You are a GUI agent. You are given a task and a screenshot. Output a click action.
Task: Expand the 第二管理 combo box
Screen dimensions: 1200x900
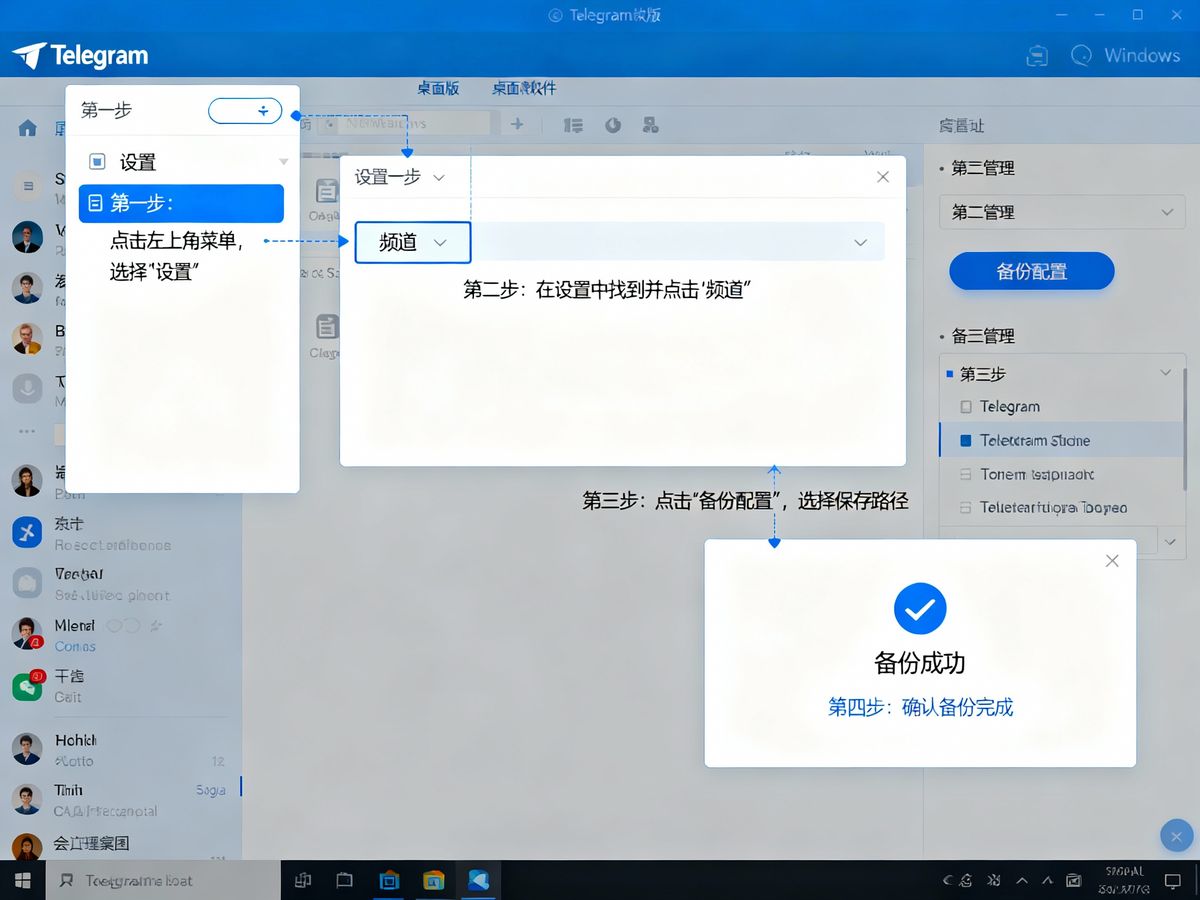pos(1061,212)
